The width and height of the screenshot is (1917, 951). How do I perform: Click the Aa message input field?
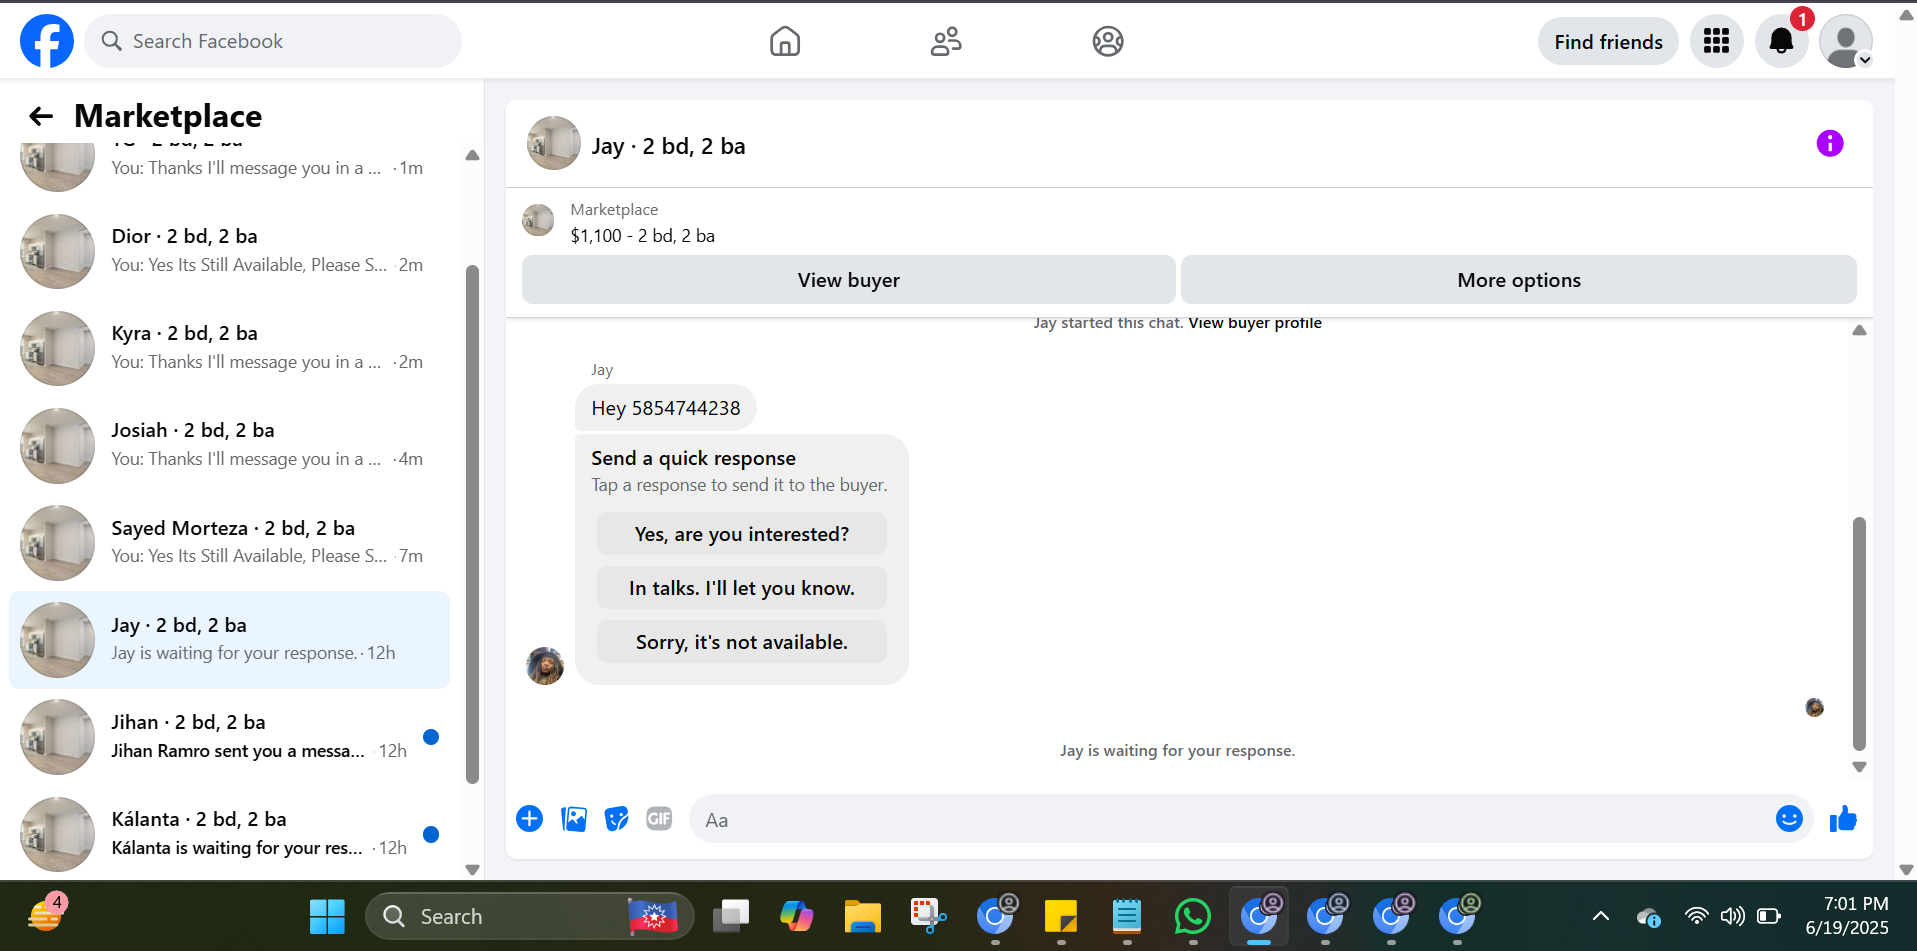pos(1230,820)
